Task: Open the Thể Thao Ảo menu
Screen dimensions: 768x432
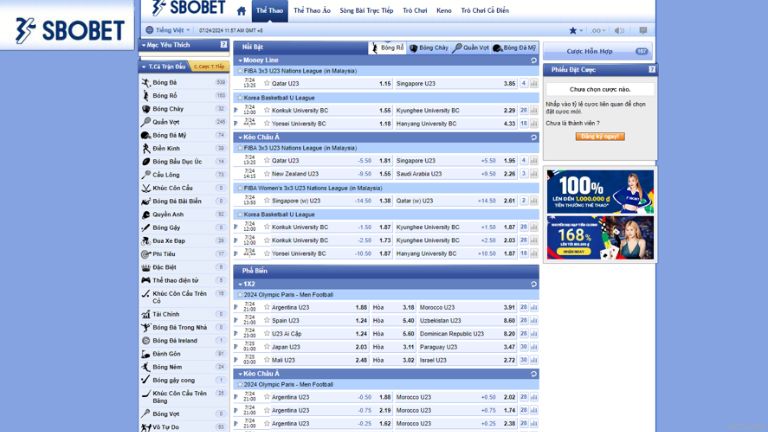Action: (312, 10)
